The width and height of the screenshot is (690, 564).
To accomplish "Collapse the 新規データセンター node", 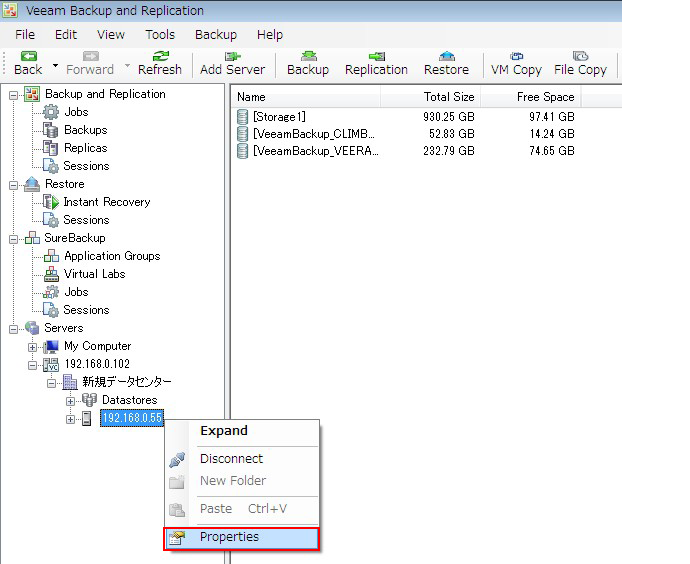I will tap(51, 384).
